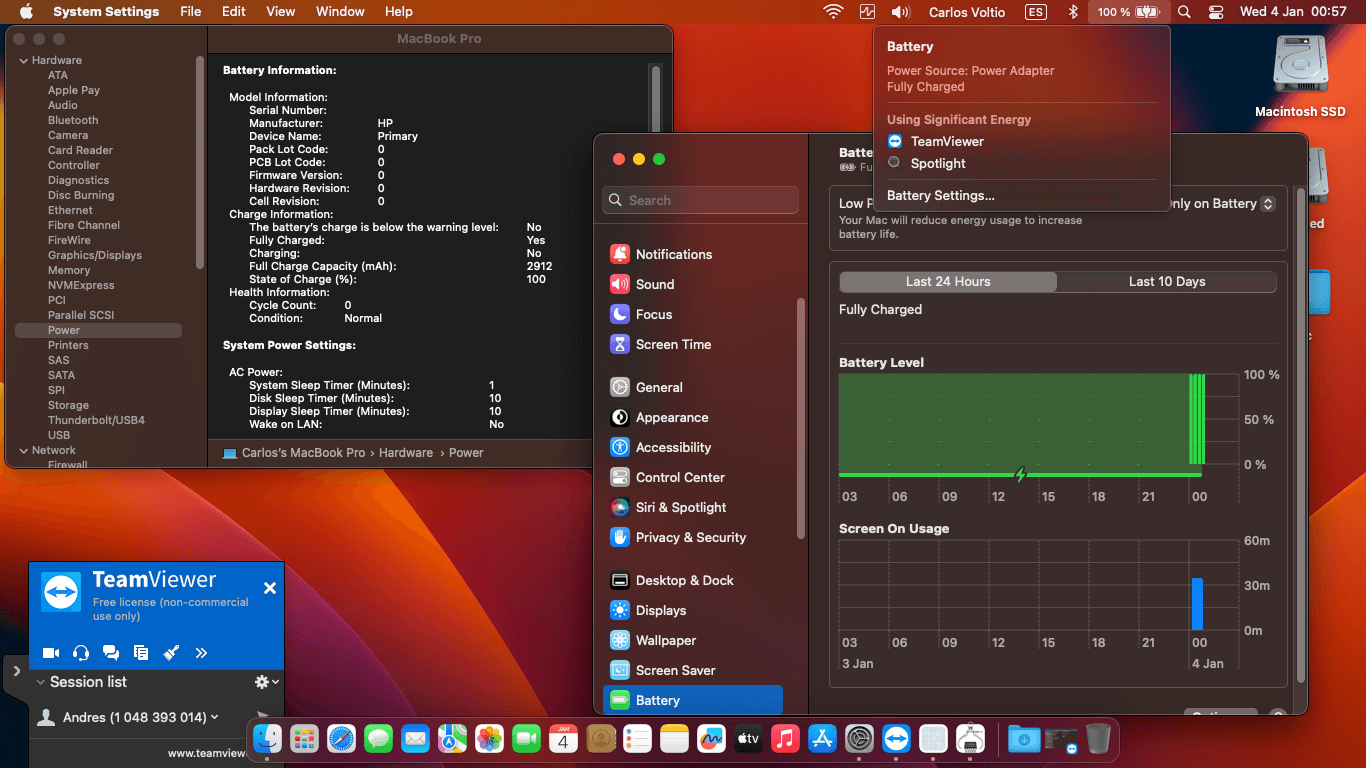This screenshot has height=768, width=1366.
Task: Open Privacy & Security settings pane
Action: coord(690,538)
